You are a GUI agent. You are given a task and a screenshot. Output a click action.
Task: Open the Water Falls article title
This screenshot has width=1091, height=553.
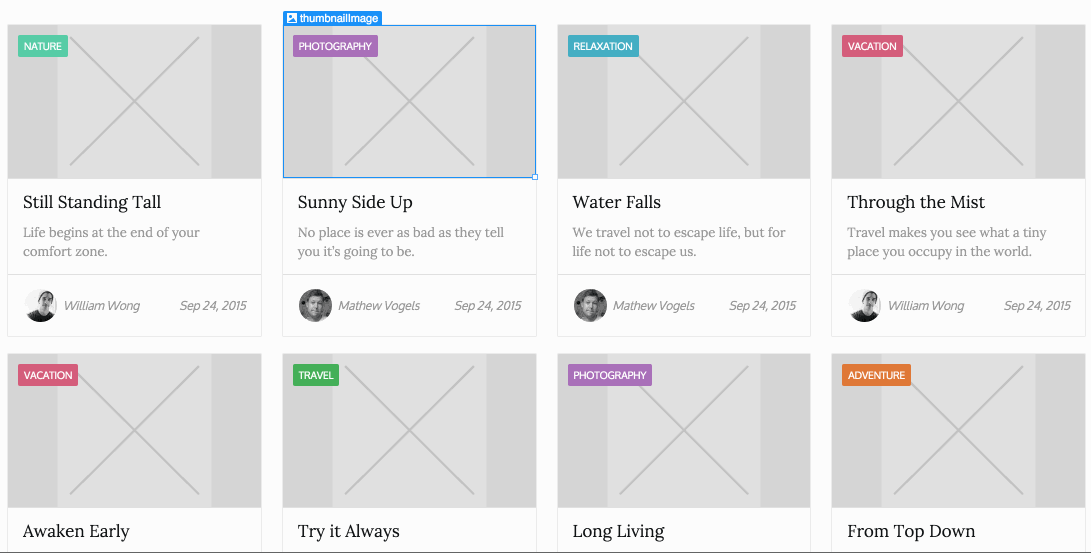(x=616, y=202)
